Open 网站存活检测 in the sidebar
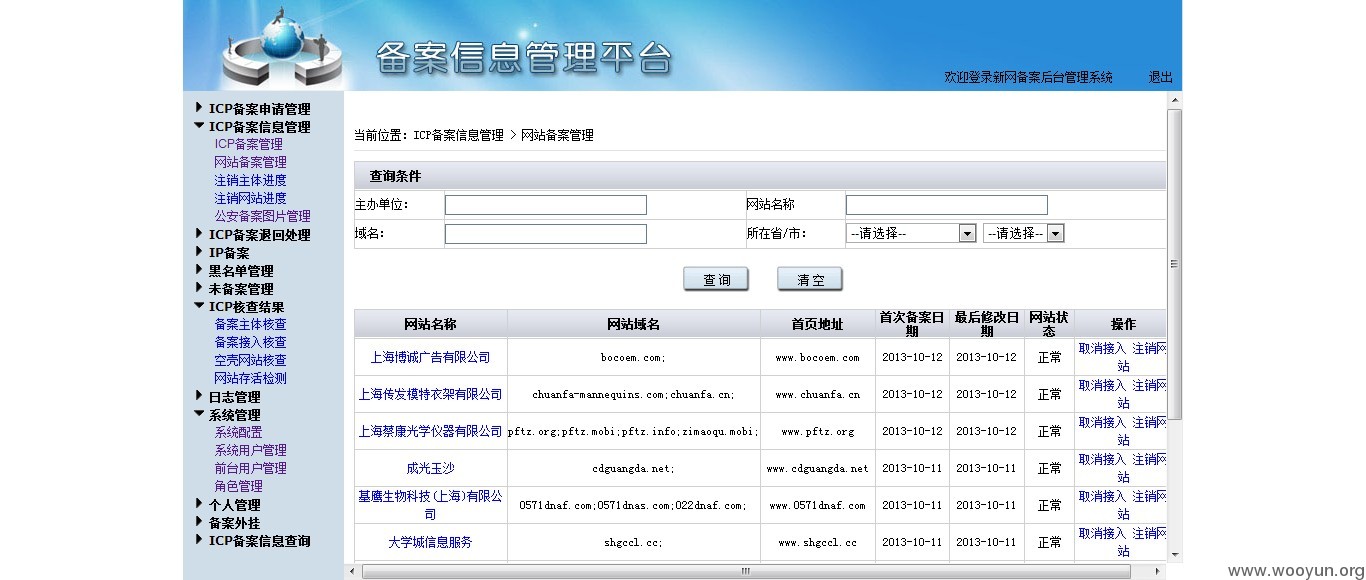Viewport: 1366px width, 580px height. [x=250, y=378]
